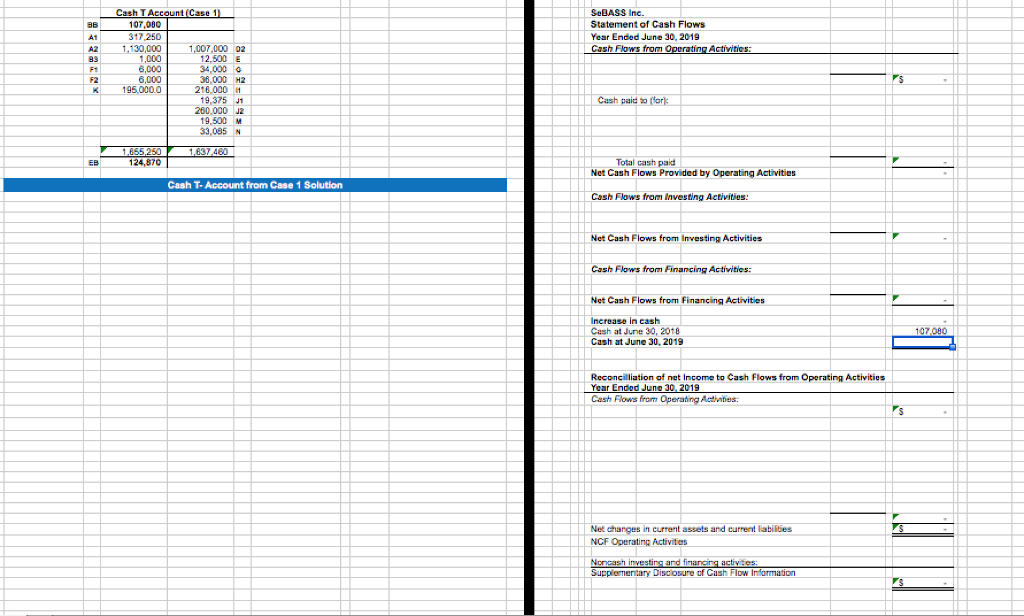Click the K row label
This screenshot has width=1024, height=616.
tap(95, 90)
